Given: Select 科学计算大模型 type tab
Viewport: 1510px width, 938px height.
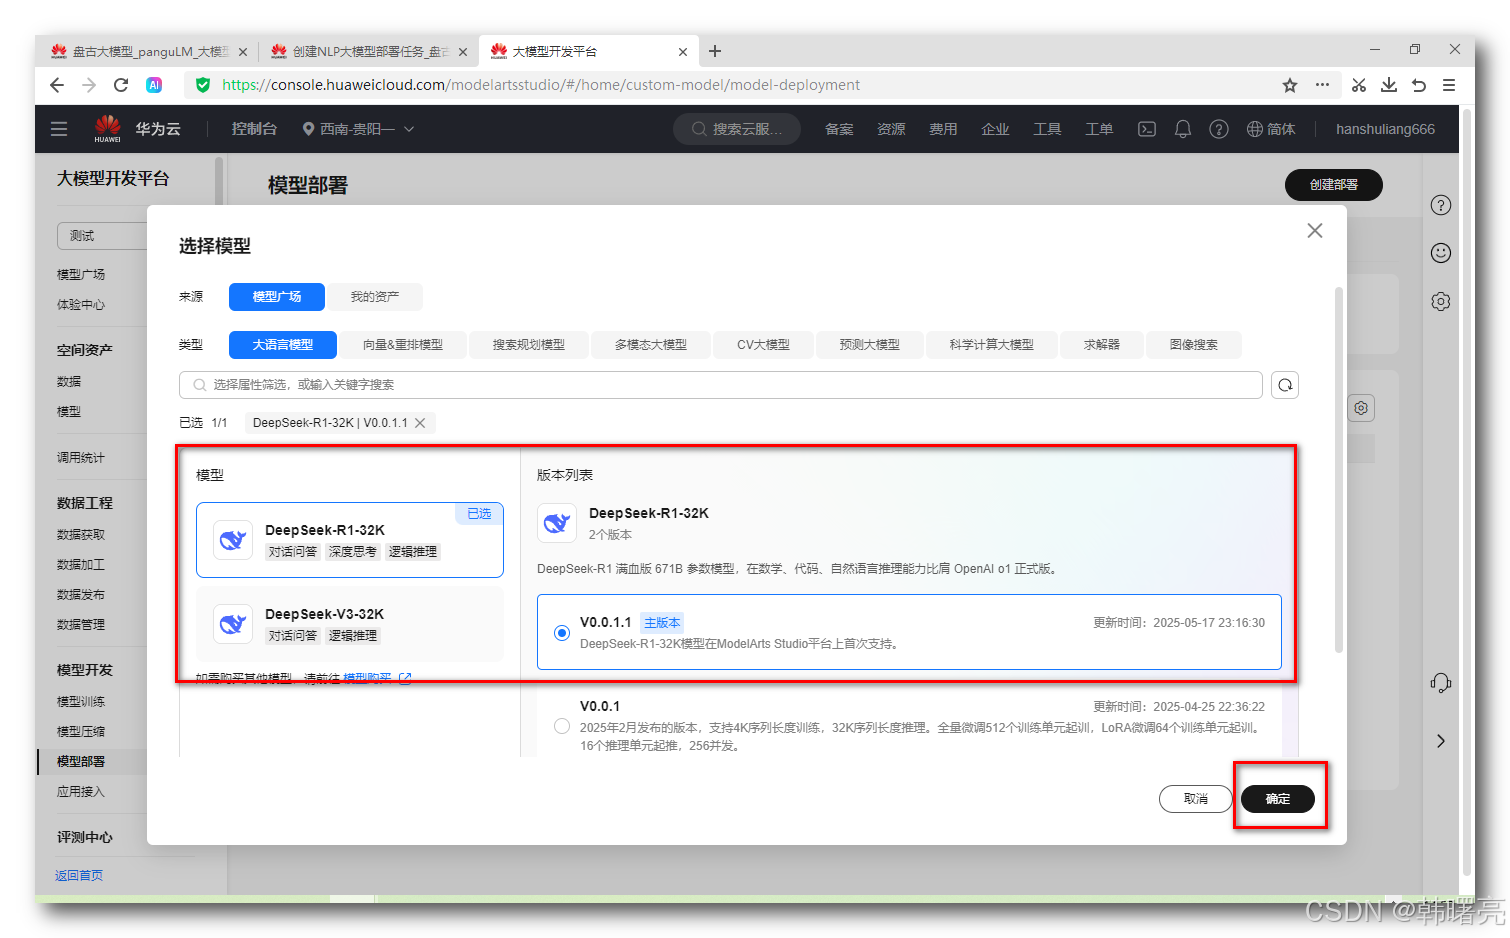Looking at the screenshot, I should pyautogui.click(x=992, y=345).
